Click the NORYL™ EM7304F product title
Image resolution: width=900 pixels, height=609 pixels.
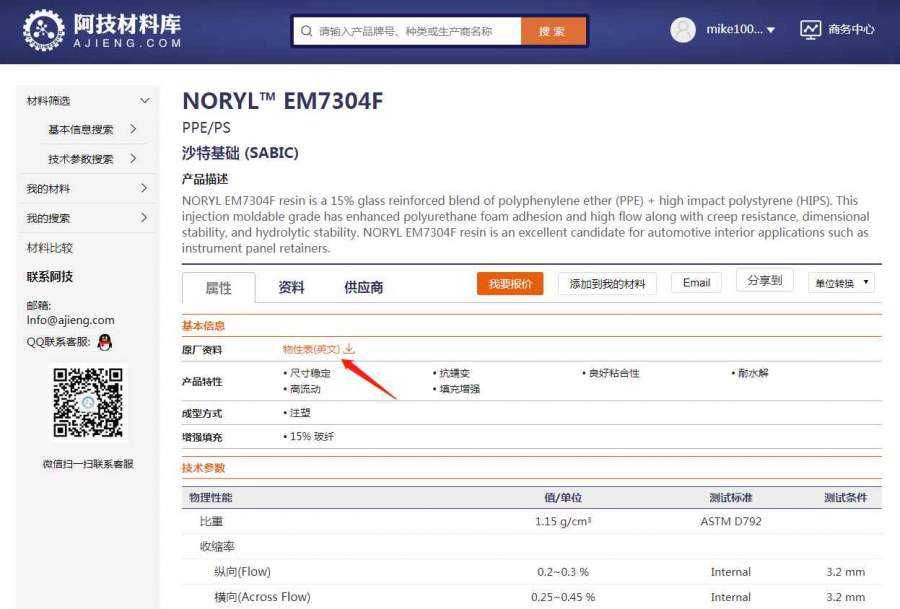[x=282, y=101]
